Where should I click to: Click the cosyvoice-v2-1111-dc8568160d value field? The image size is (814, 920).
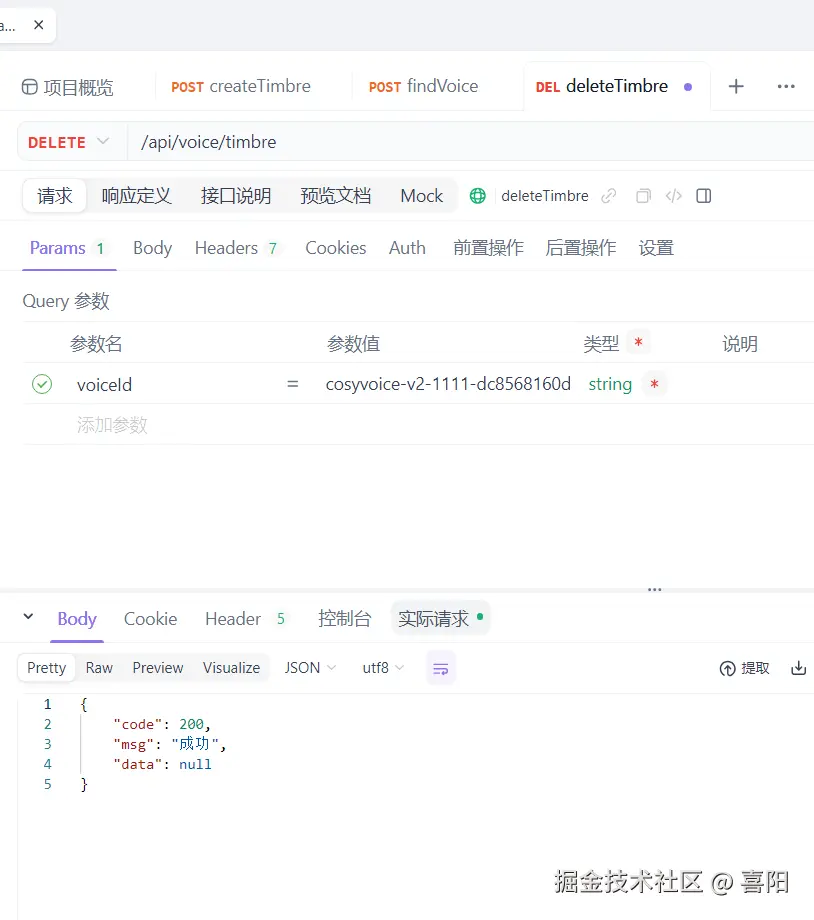click(448, 384)
